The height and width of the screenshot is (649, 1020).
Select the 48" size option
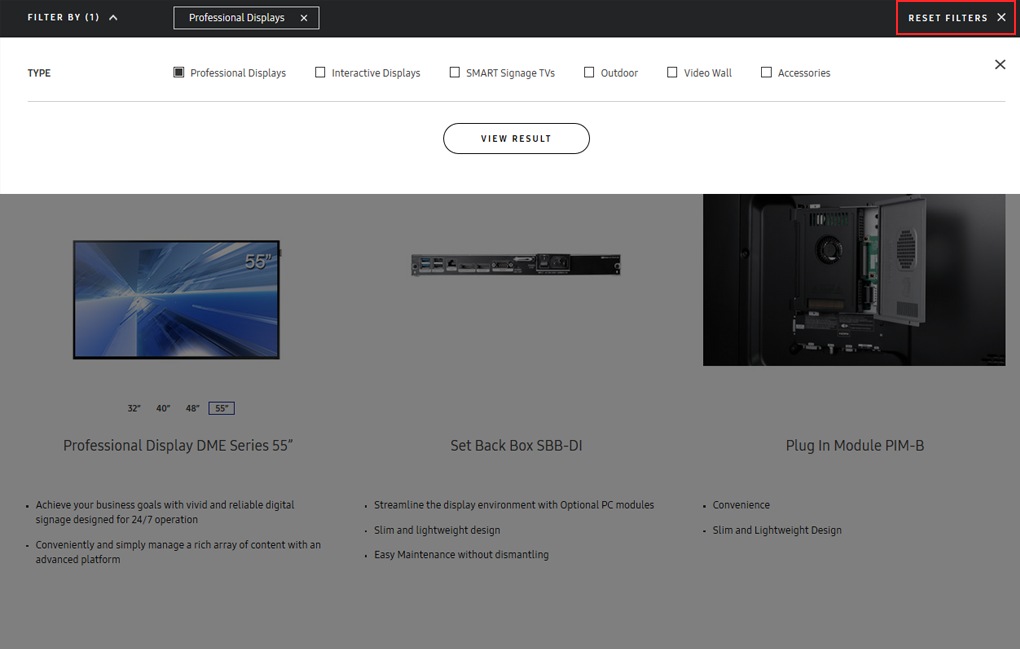click(x=192, y=408)
